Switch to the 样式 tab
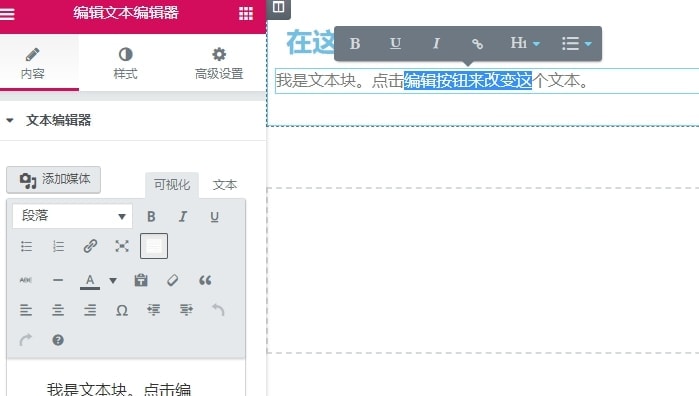The height and width of the screenshot is (396, 699). pos(125,63)
